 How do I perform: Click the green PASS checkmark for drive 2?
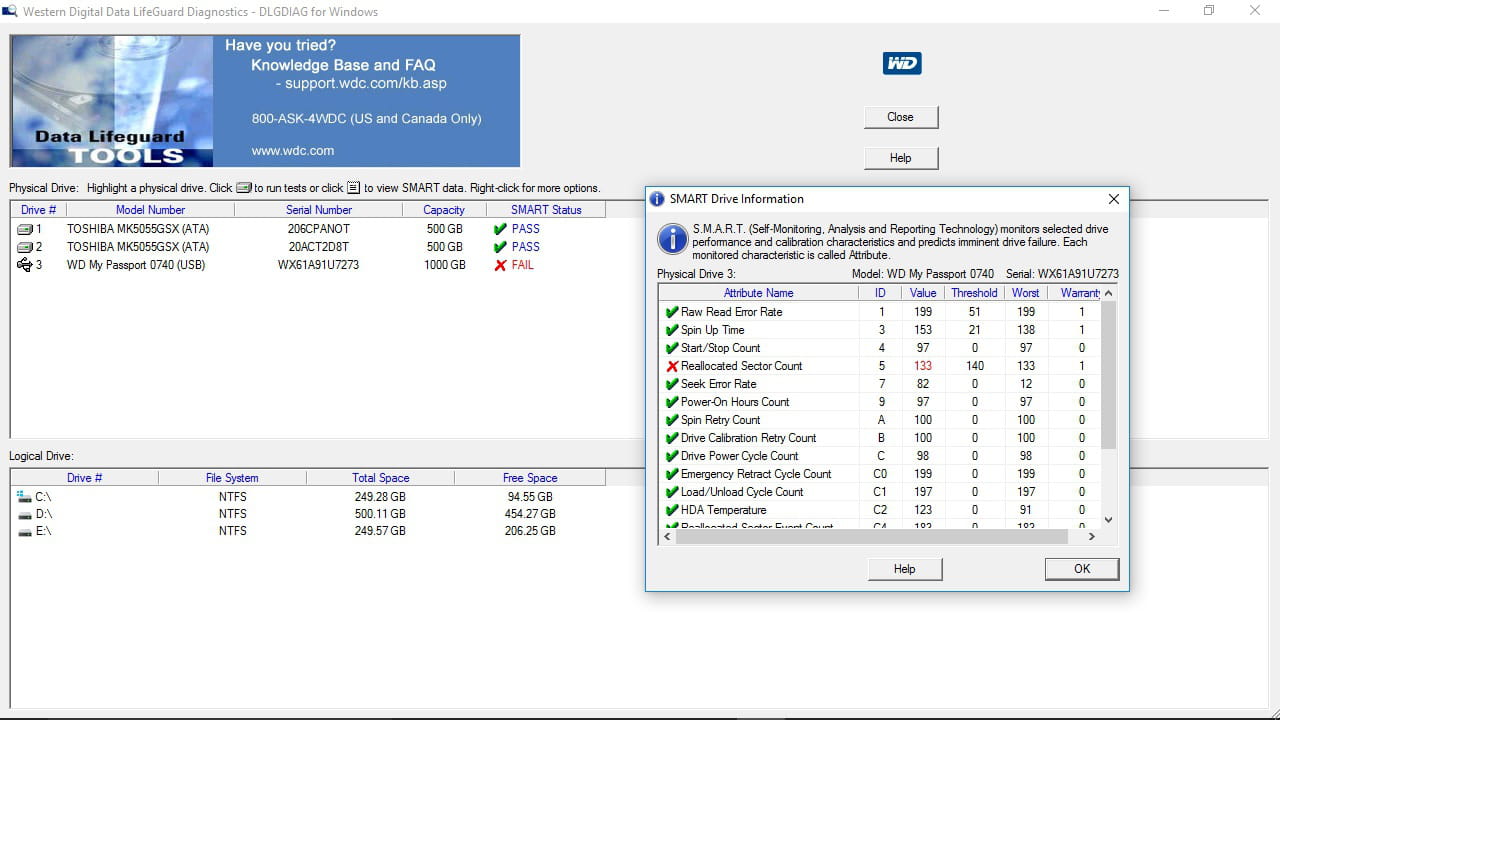point(500,247)
